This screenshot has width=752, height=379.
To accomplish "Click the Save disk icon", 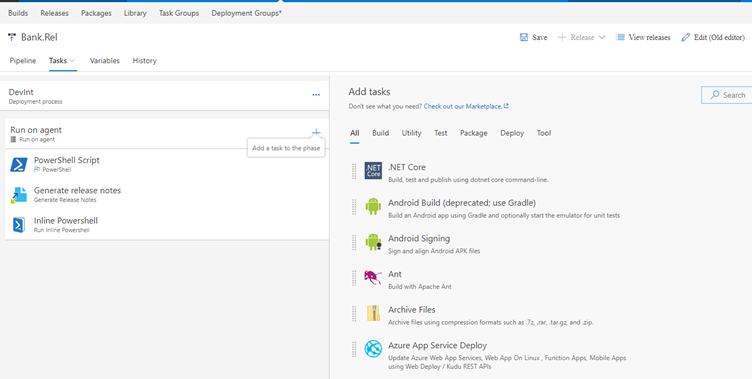I will 524,37.
